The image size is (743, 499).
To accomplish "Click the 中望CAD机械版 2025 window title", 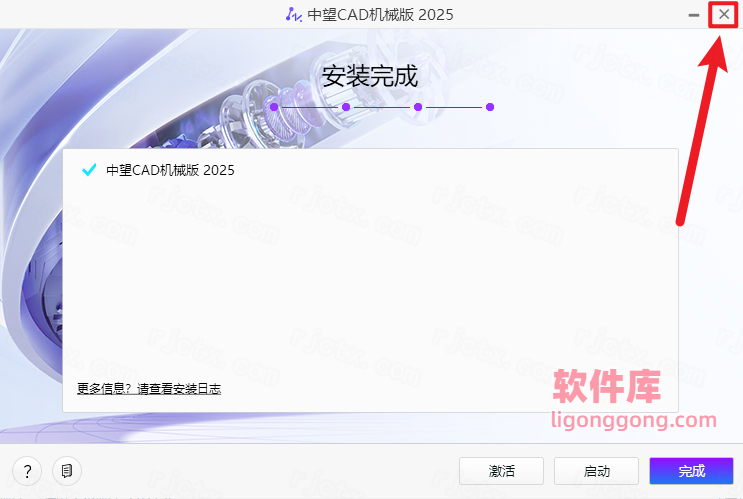I will point(381,15).
